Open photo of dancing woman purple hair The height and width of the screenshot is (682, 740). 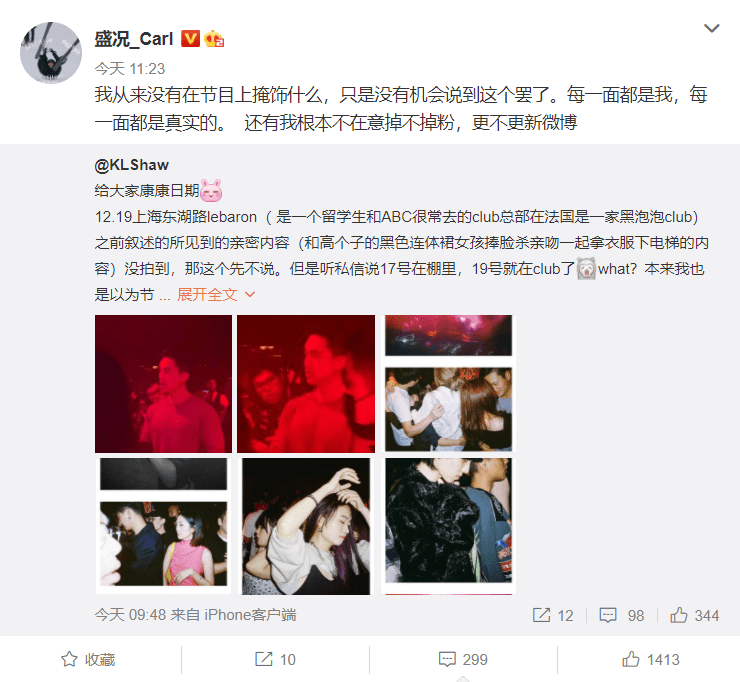point(306,526)
